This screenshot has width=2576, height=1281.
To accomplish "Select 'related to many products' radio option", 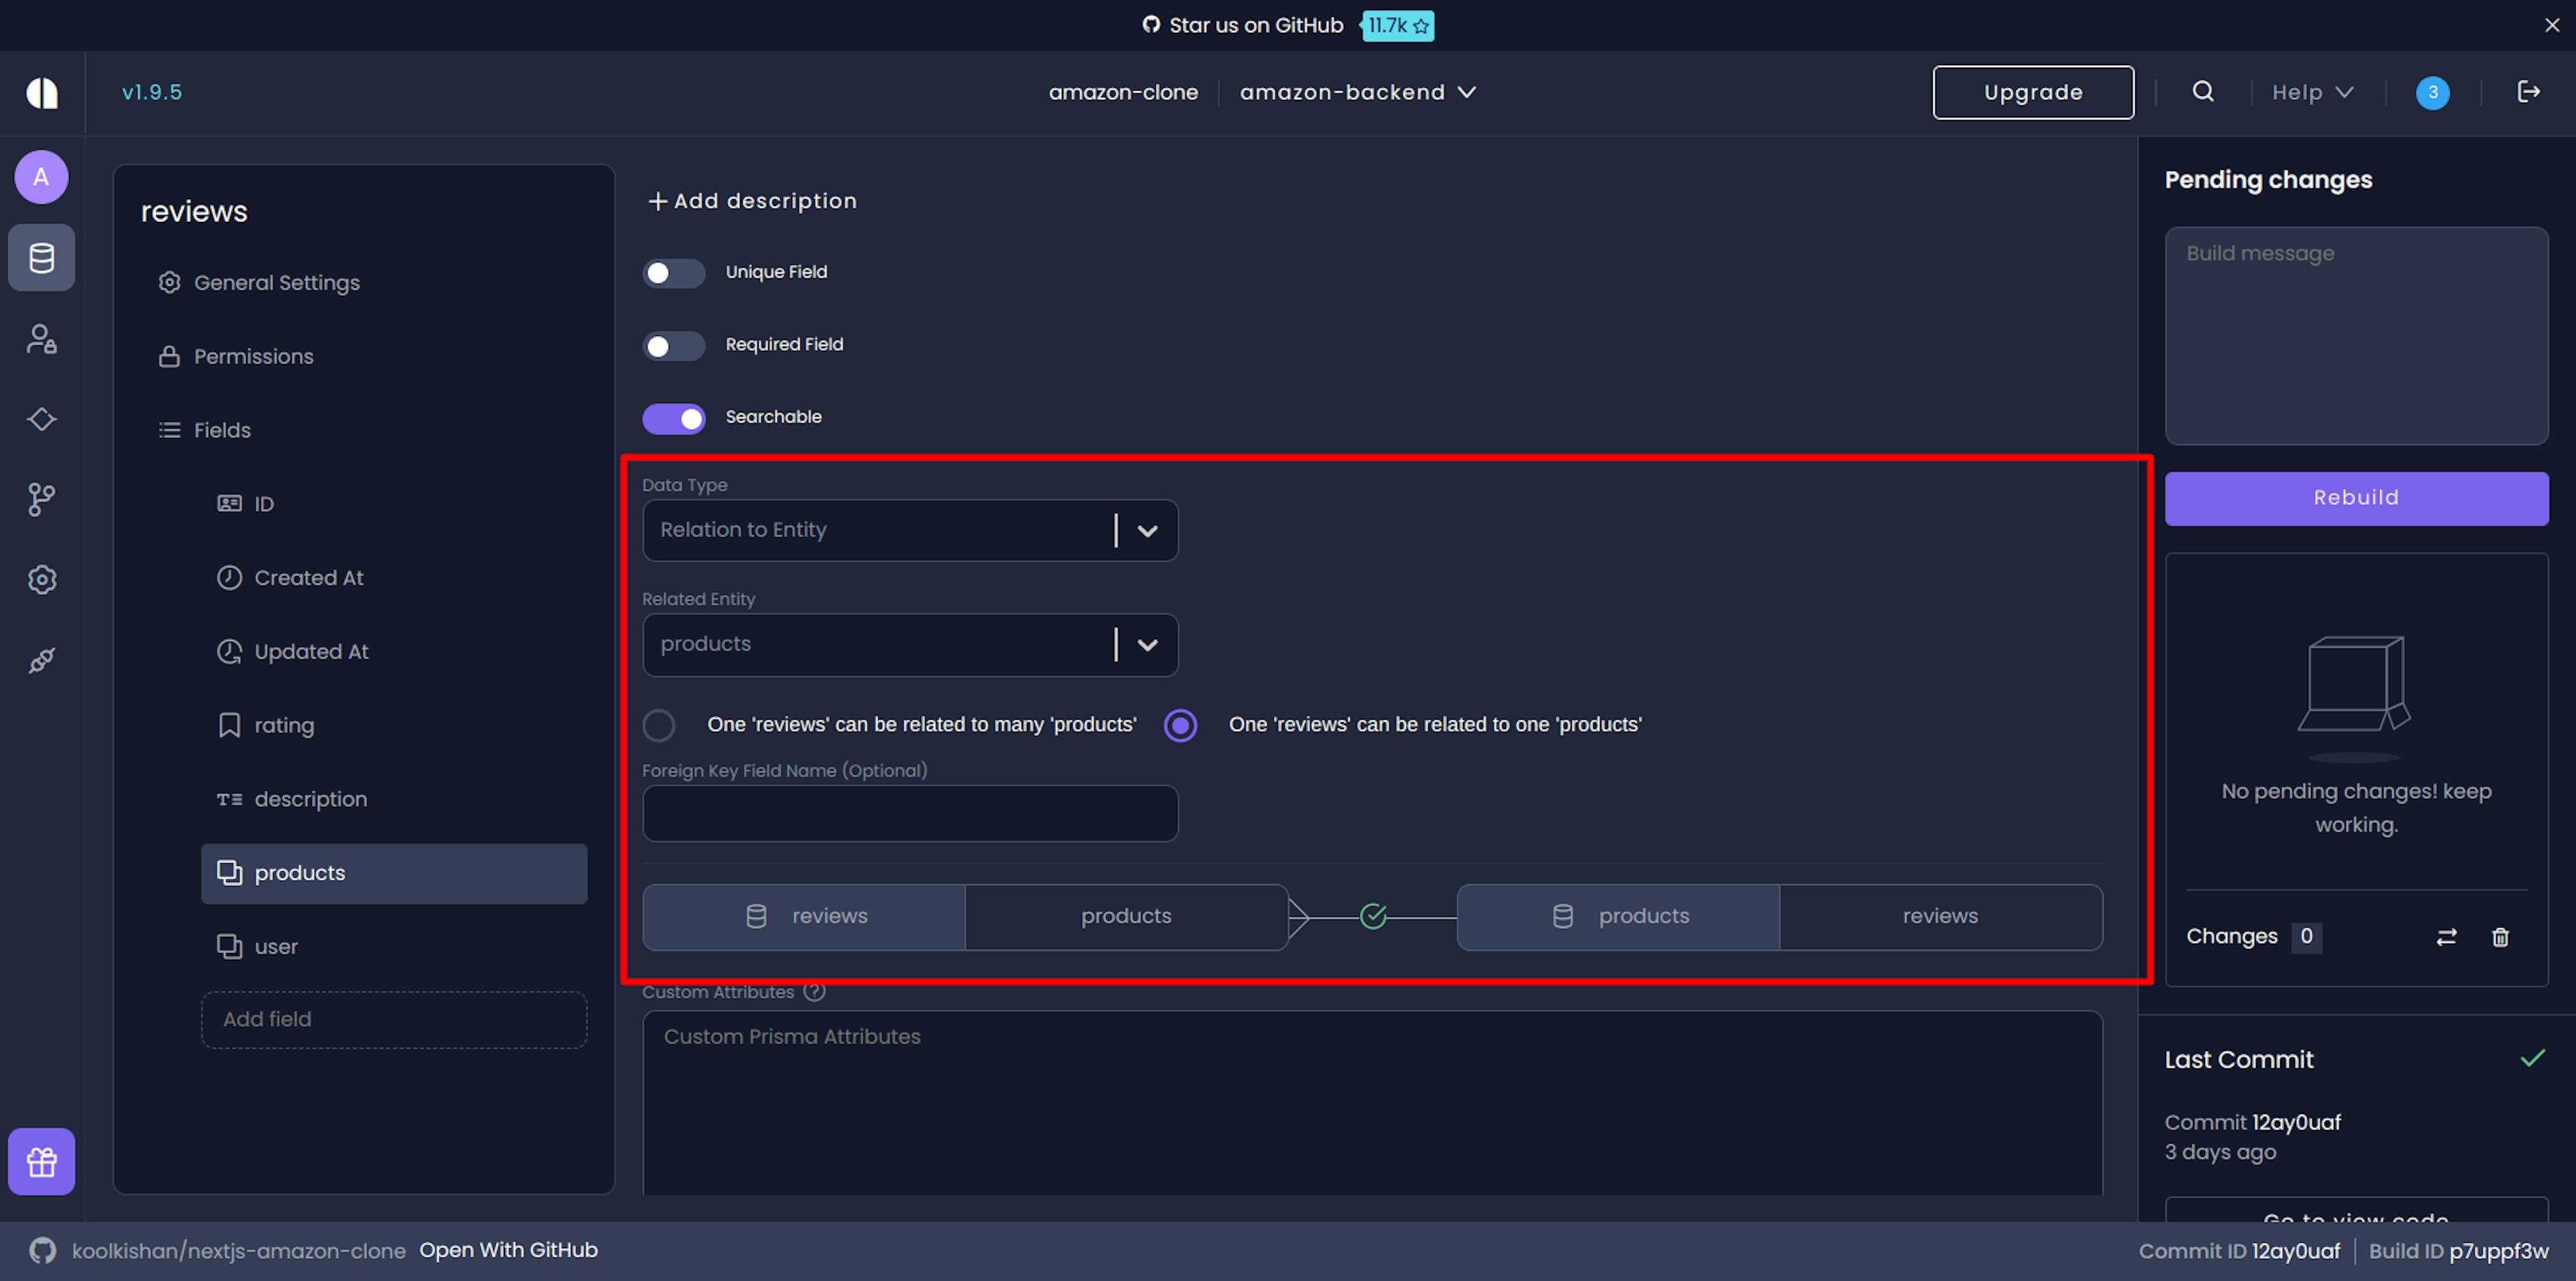I will pos(659,725).
